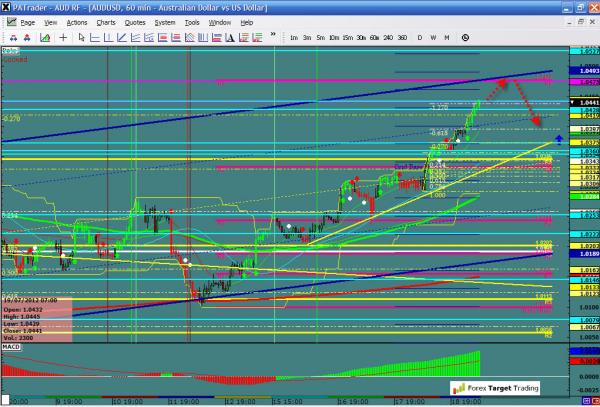
Task: Switch chart to Monthly (M) timeframe
Action: point(447,38)
